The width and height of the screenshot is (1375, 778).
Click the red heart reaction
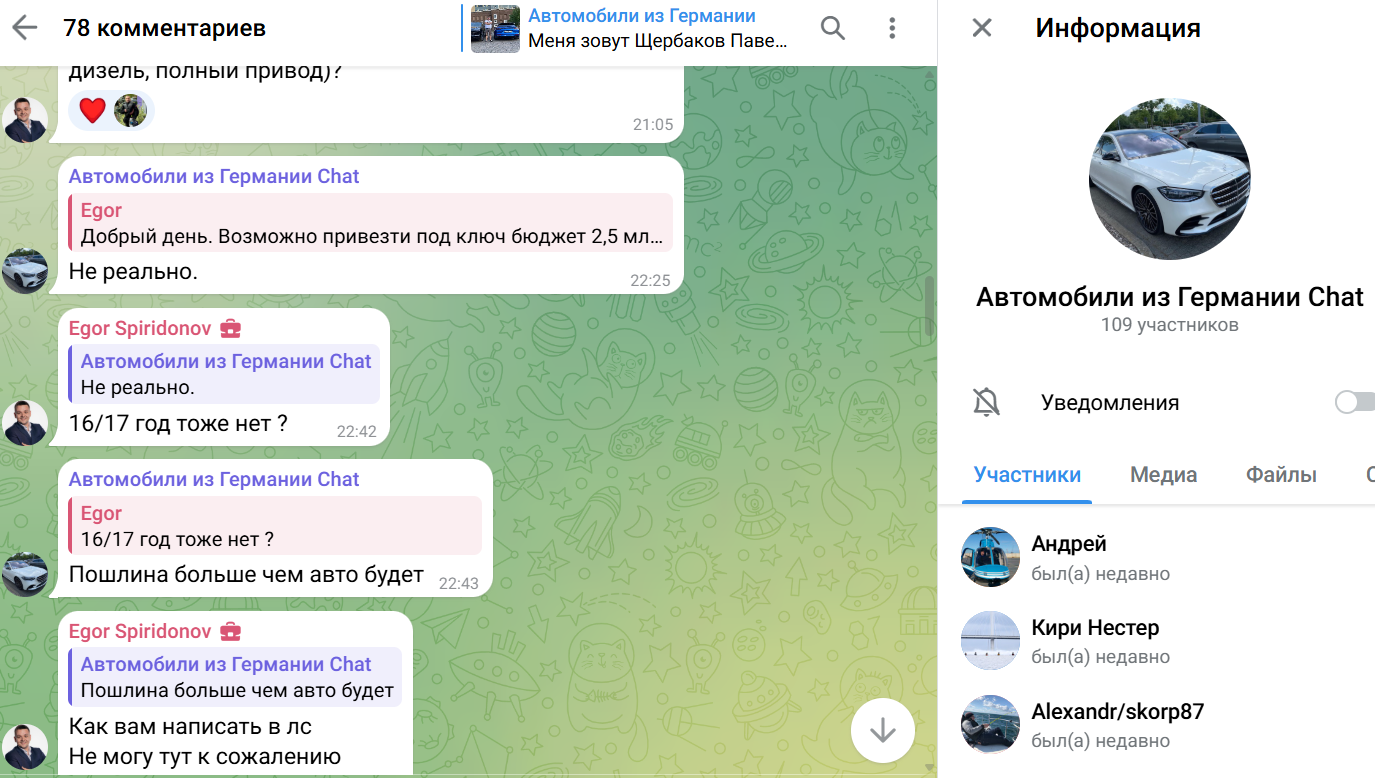pos(92,110)
